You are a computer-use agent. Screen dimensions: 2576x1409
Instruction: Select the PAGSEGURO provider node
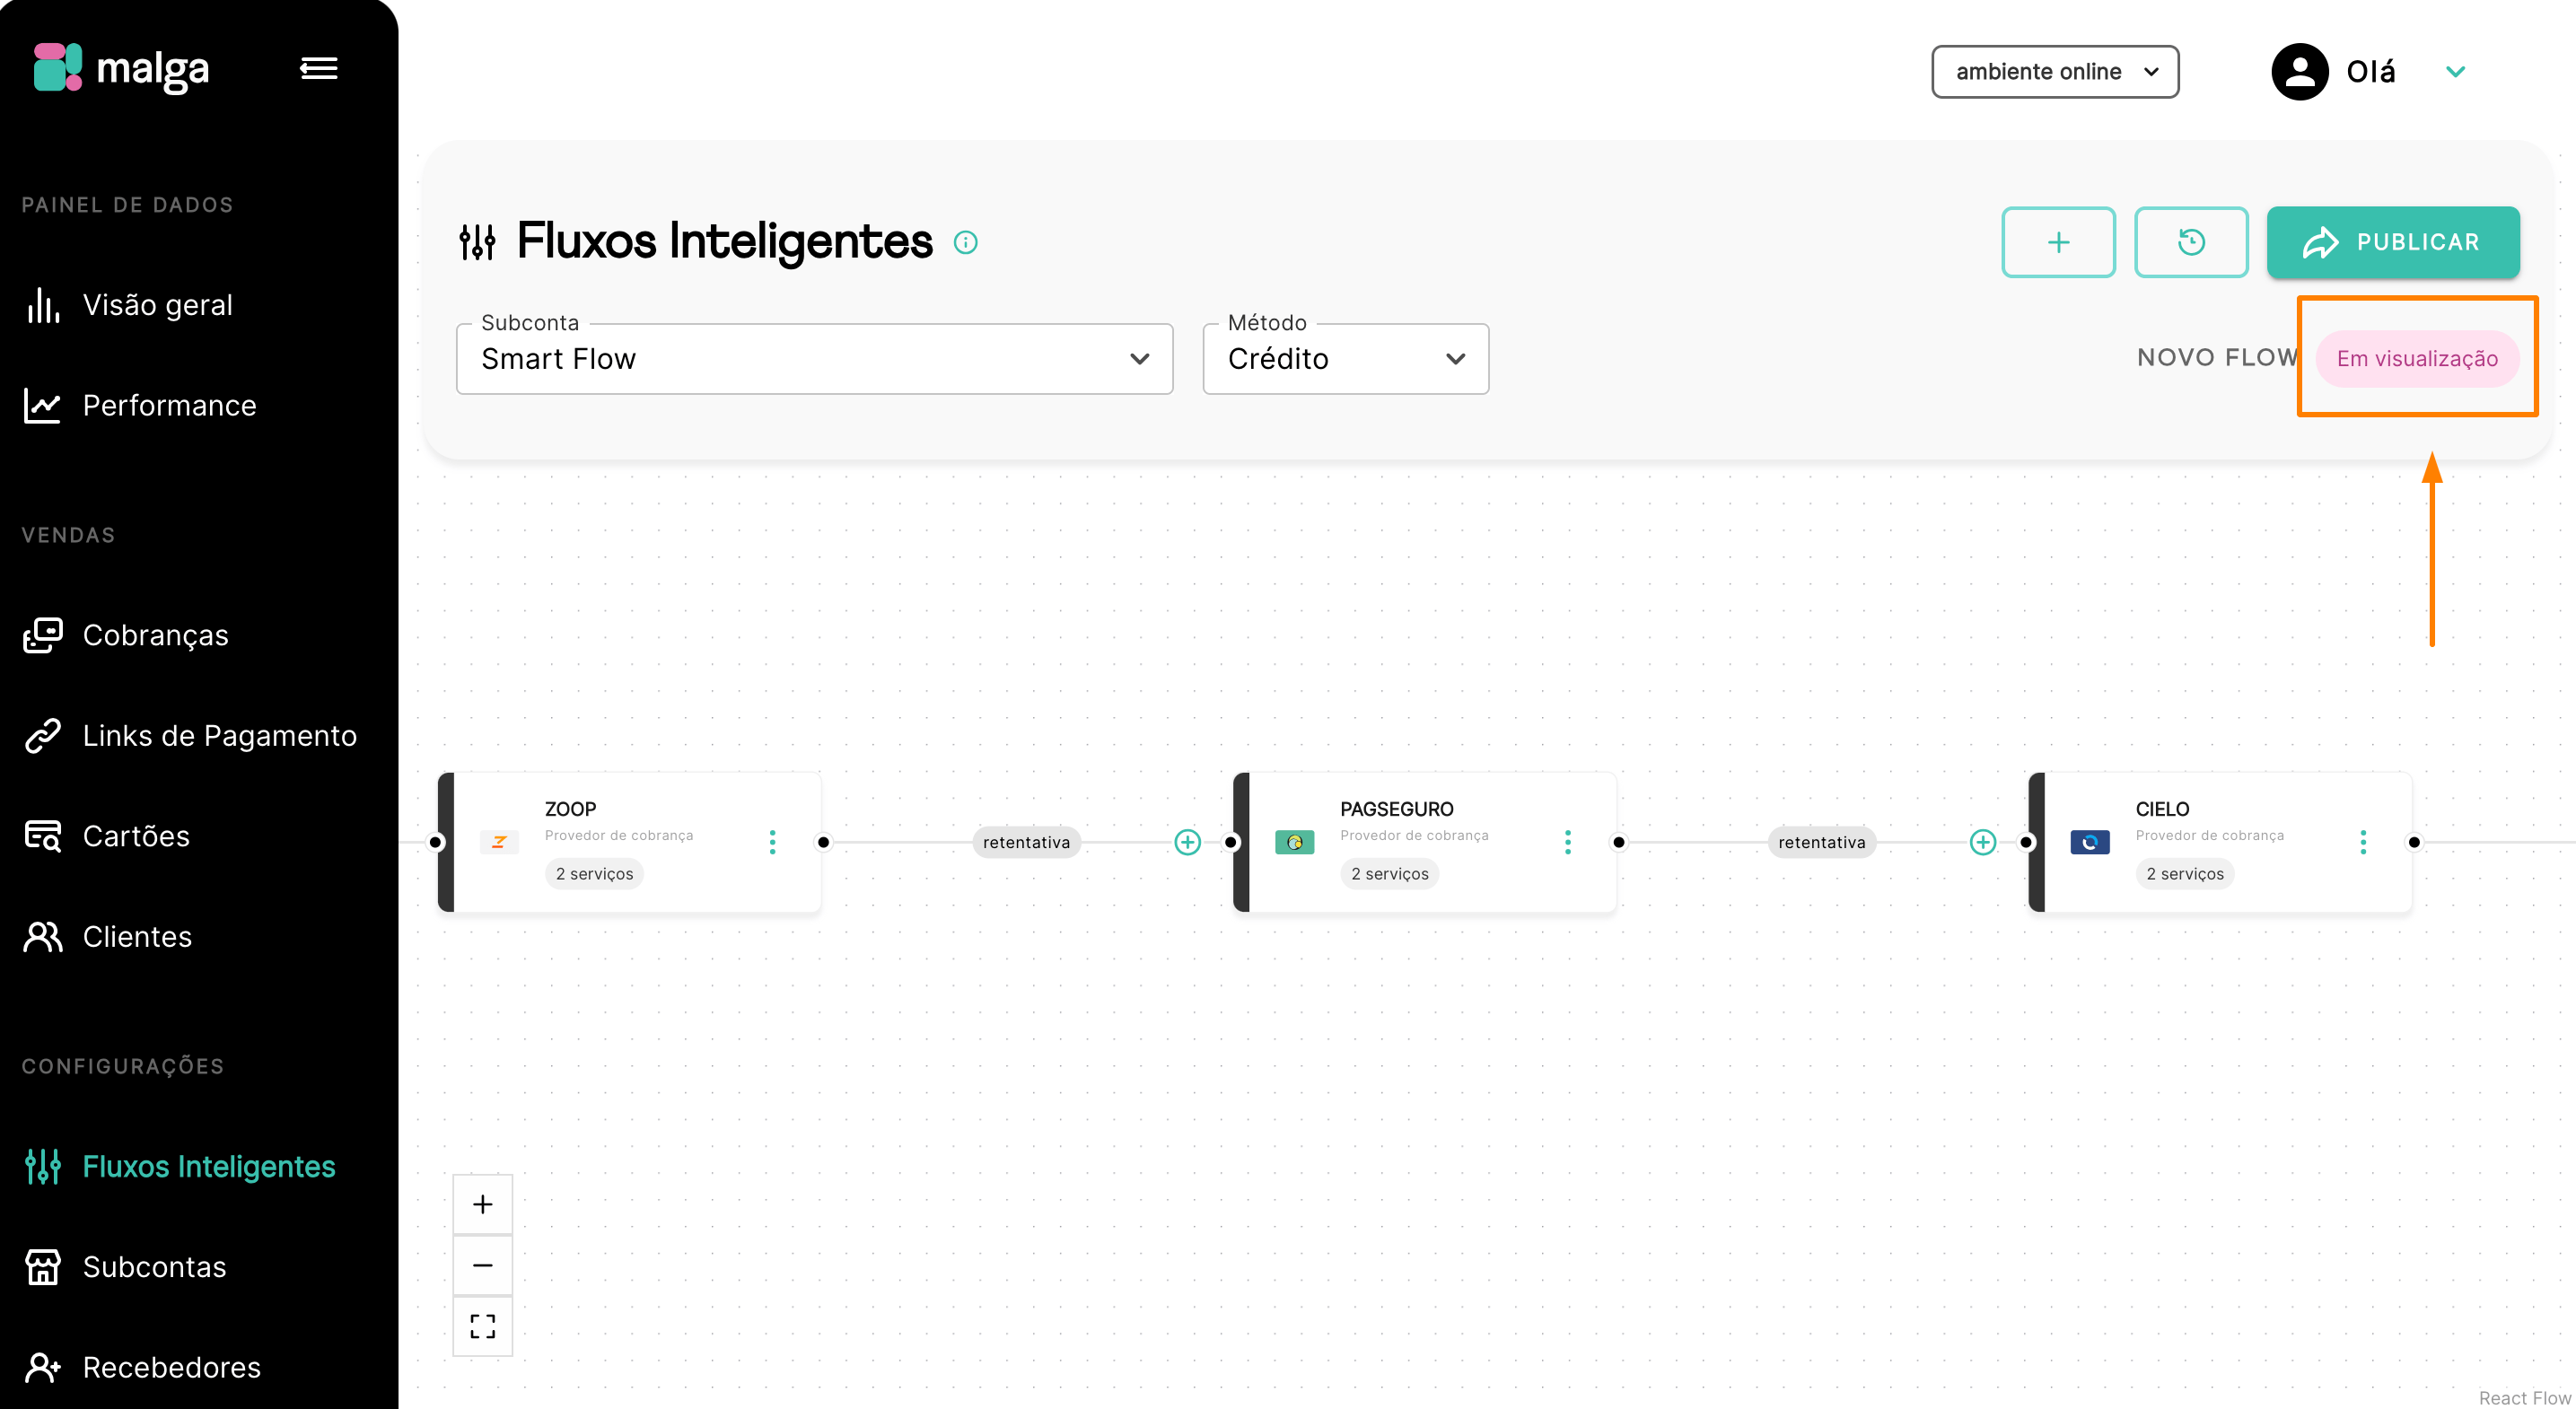[x=1425, y=842]
